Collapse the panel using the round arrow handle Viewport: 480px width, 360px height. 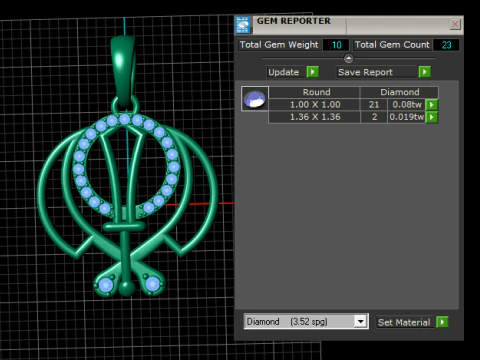pos(348,59)
